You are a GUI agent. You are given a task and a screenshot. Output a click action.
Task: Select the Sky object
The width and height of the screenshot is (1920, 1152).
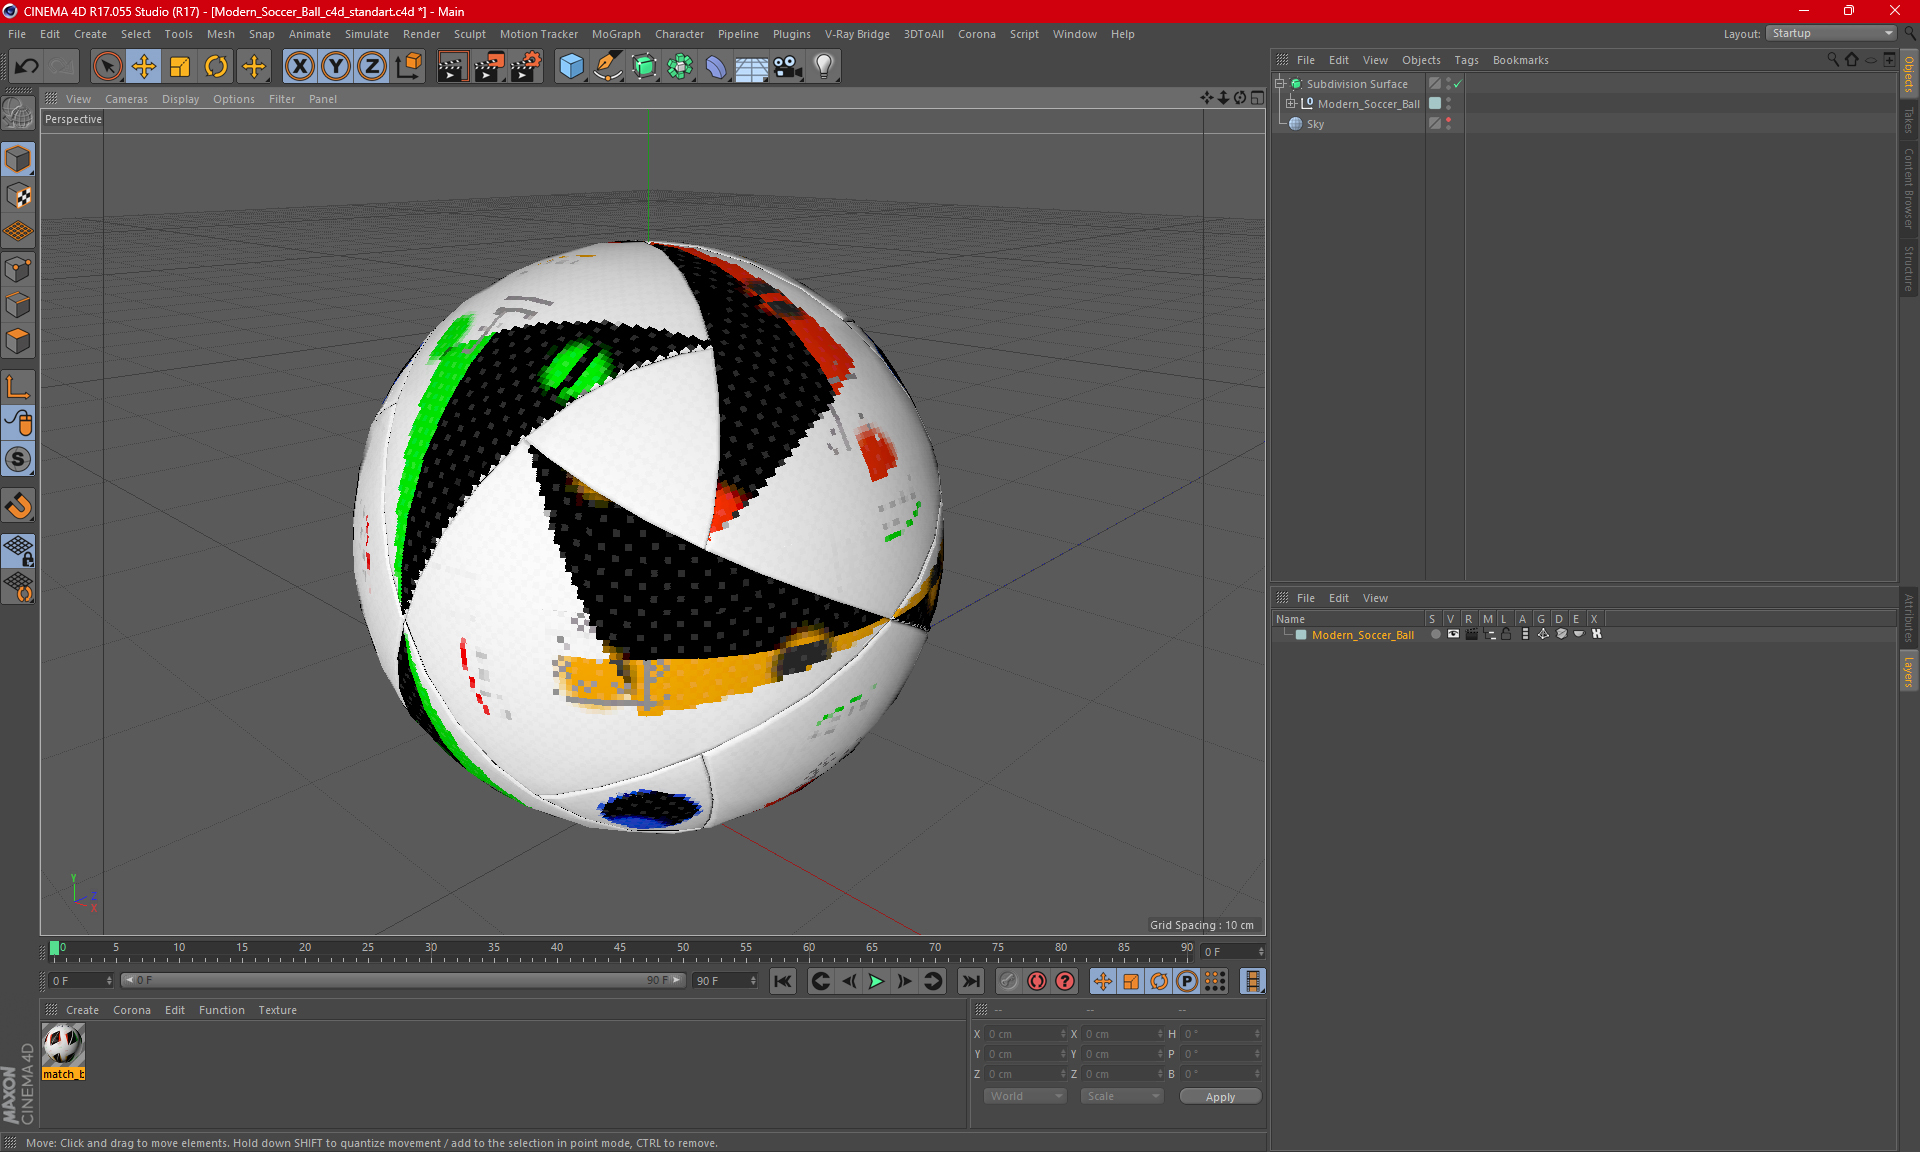[1315, 124]
